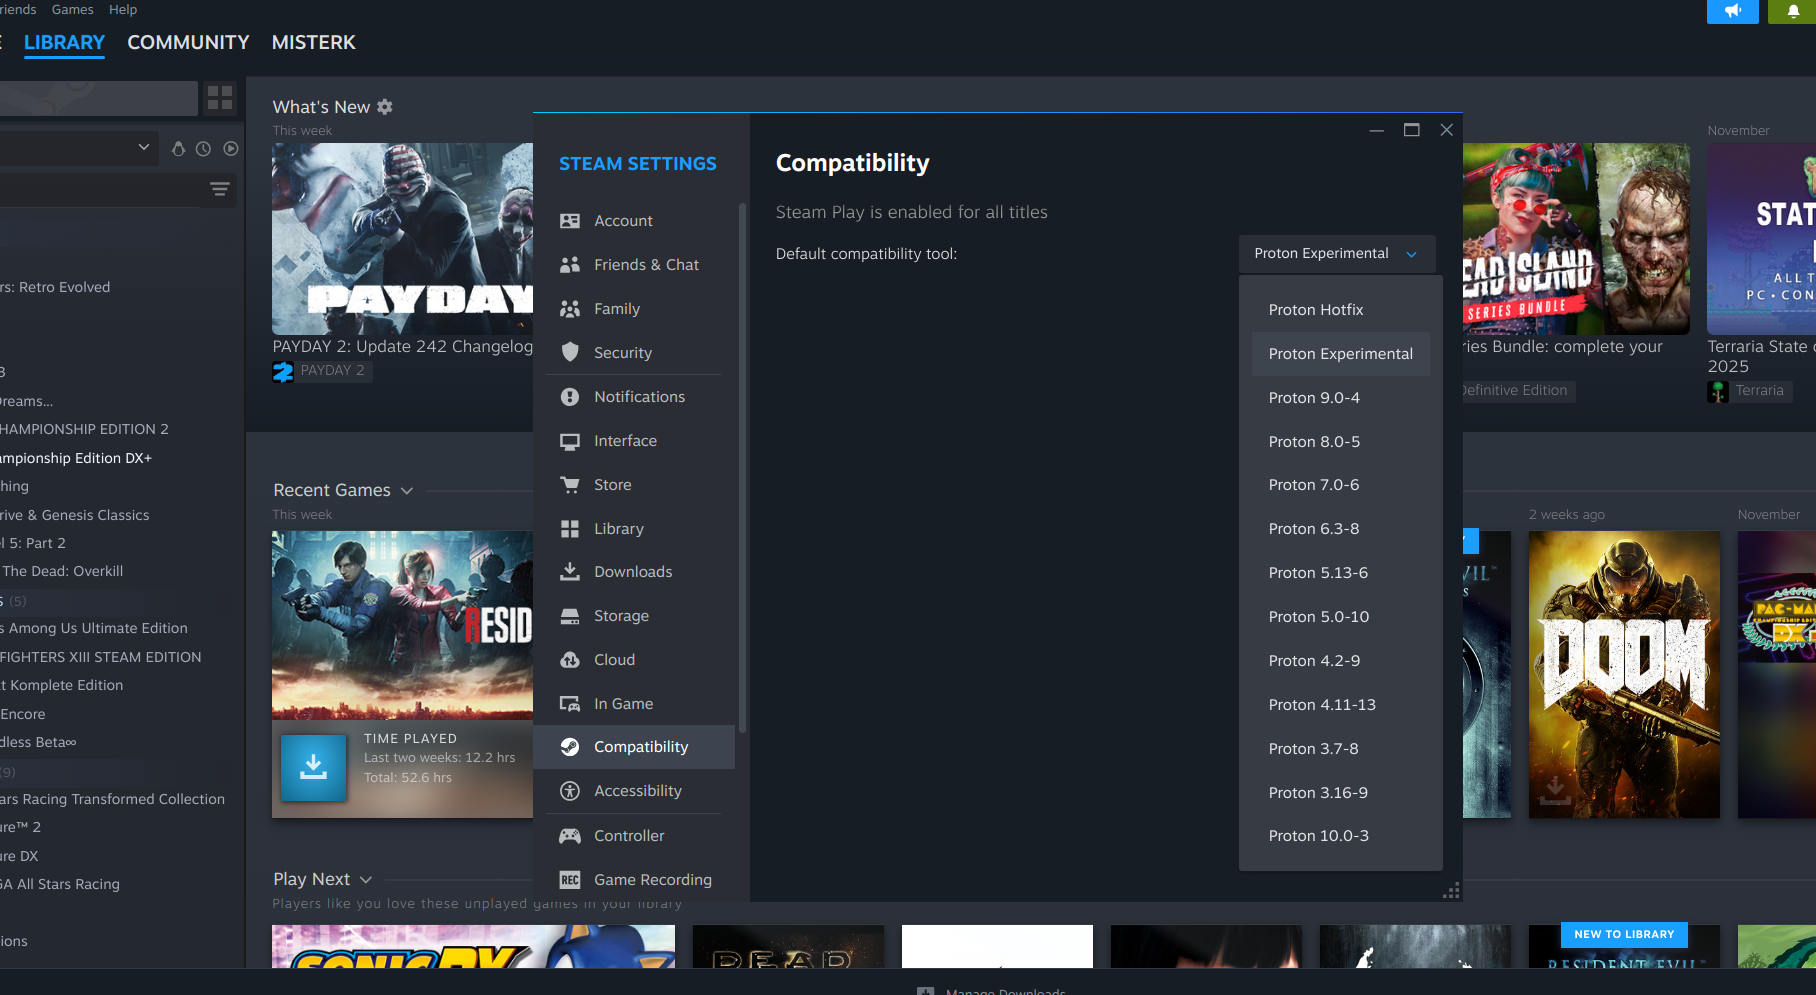Click the Resident Evil download icon button

pyautogui.click(x=313, y=767)
